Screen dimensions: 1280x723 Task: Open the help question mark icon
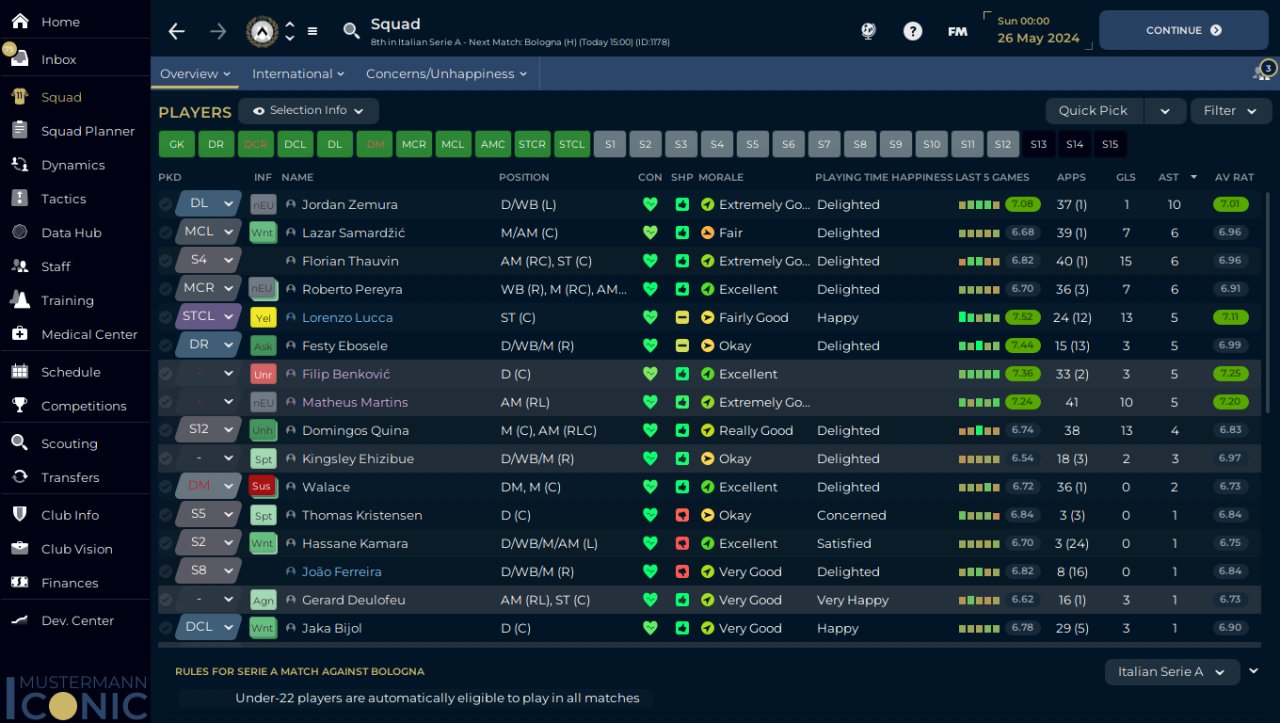[912, 31]
